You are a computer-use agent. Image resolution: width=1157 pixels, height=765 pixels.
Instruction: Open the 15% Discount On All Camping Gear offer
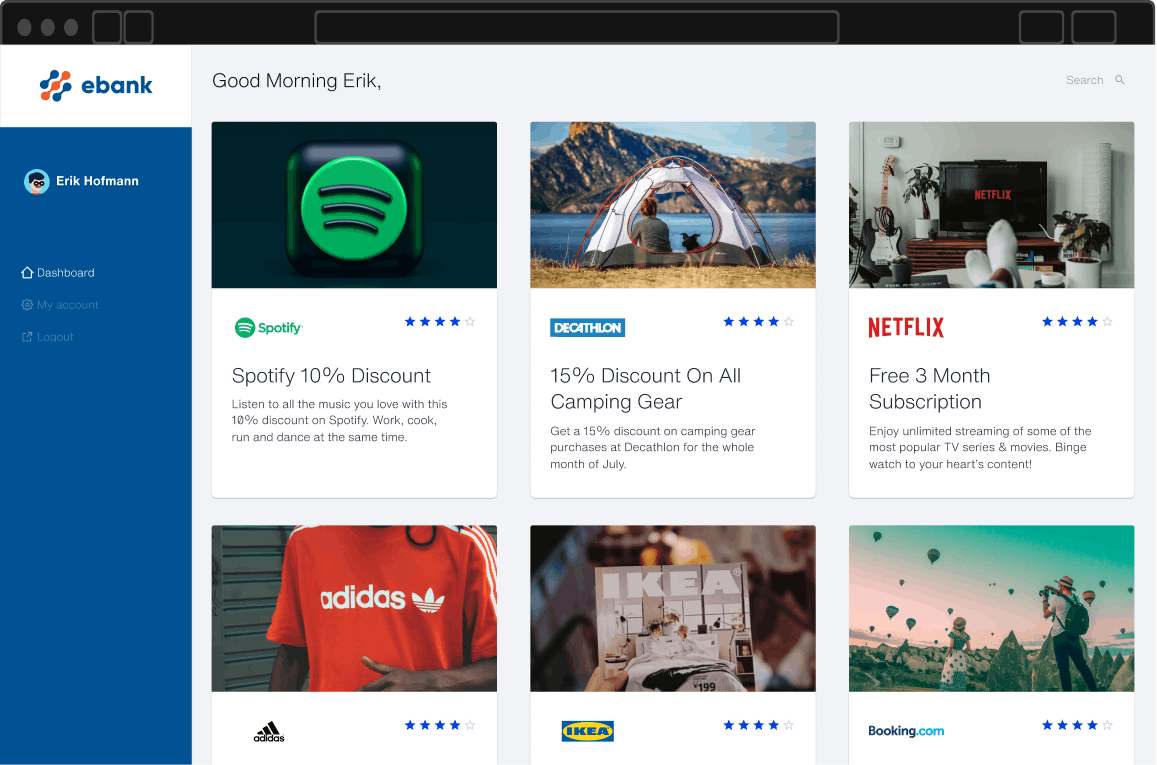[646, 389]
